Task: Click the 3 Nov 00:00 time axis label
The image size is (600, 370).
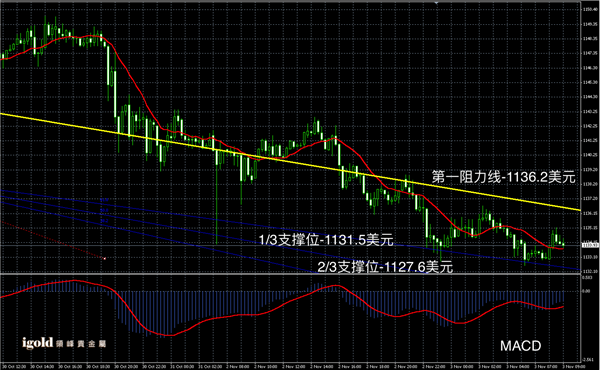Action: point(461,367)
